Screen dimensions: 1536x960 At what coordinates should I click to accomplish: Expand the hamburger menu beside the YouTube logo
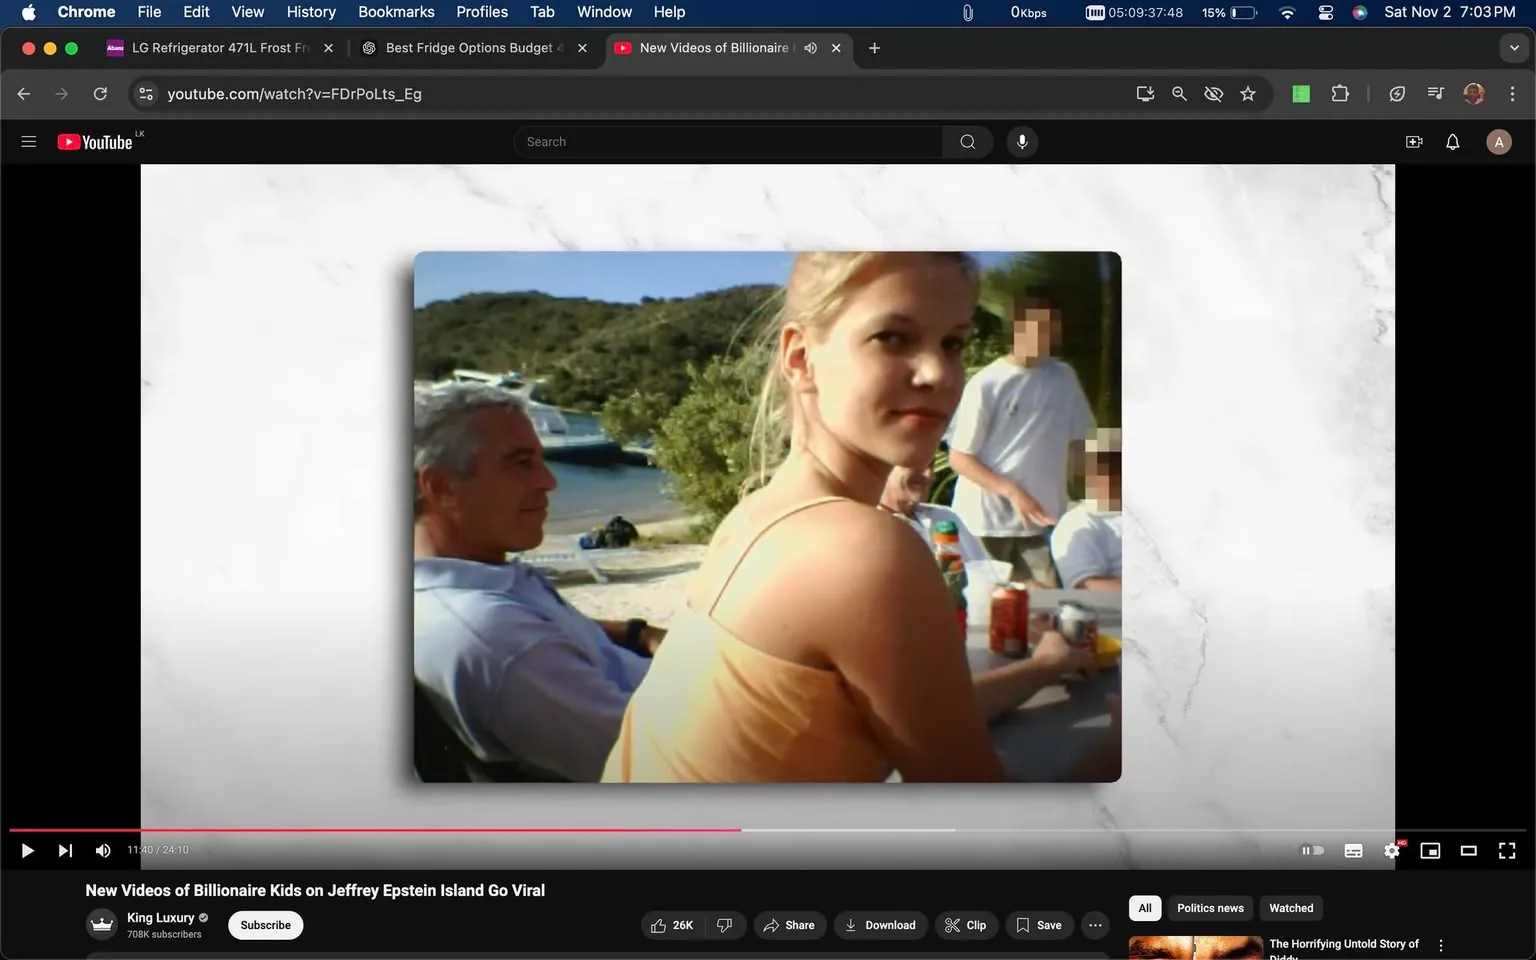click(x=28, y=141)
